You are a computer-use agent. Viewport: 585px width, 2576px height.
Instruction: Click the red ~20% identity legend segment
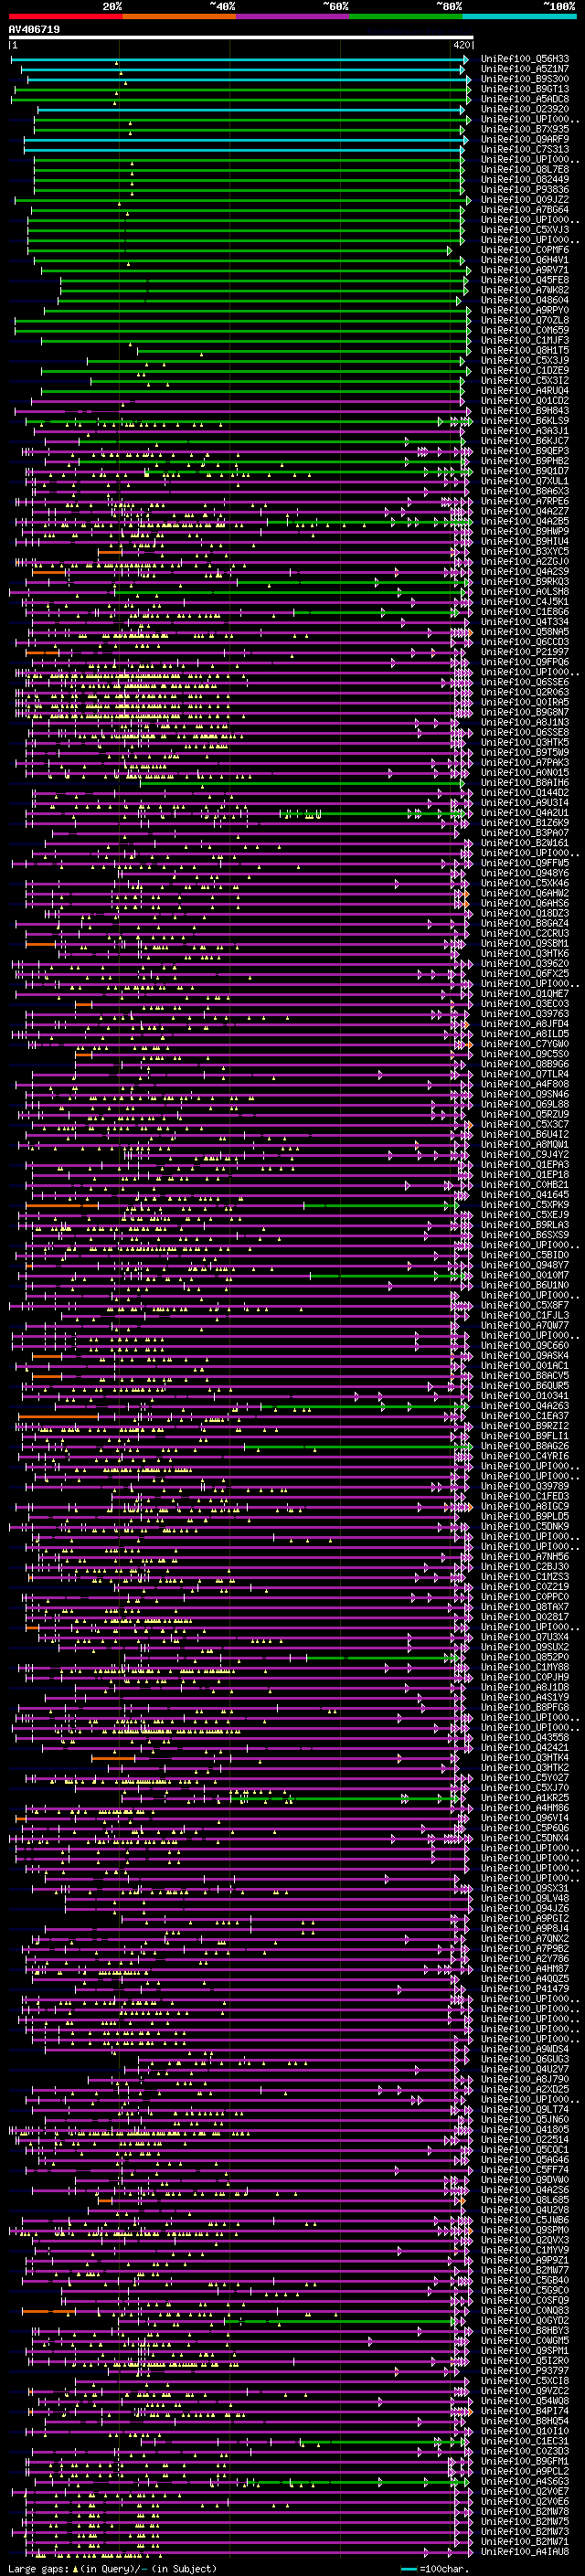65,16
